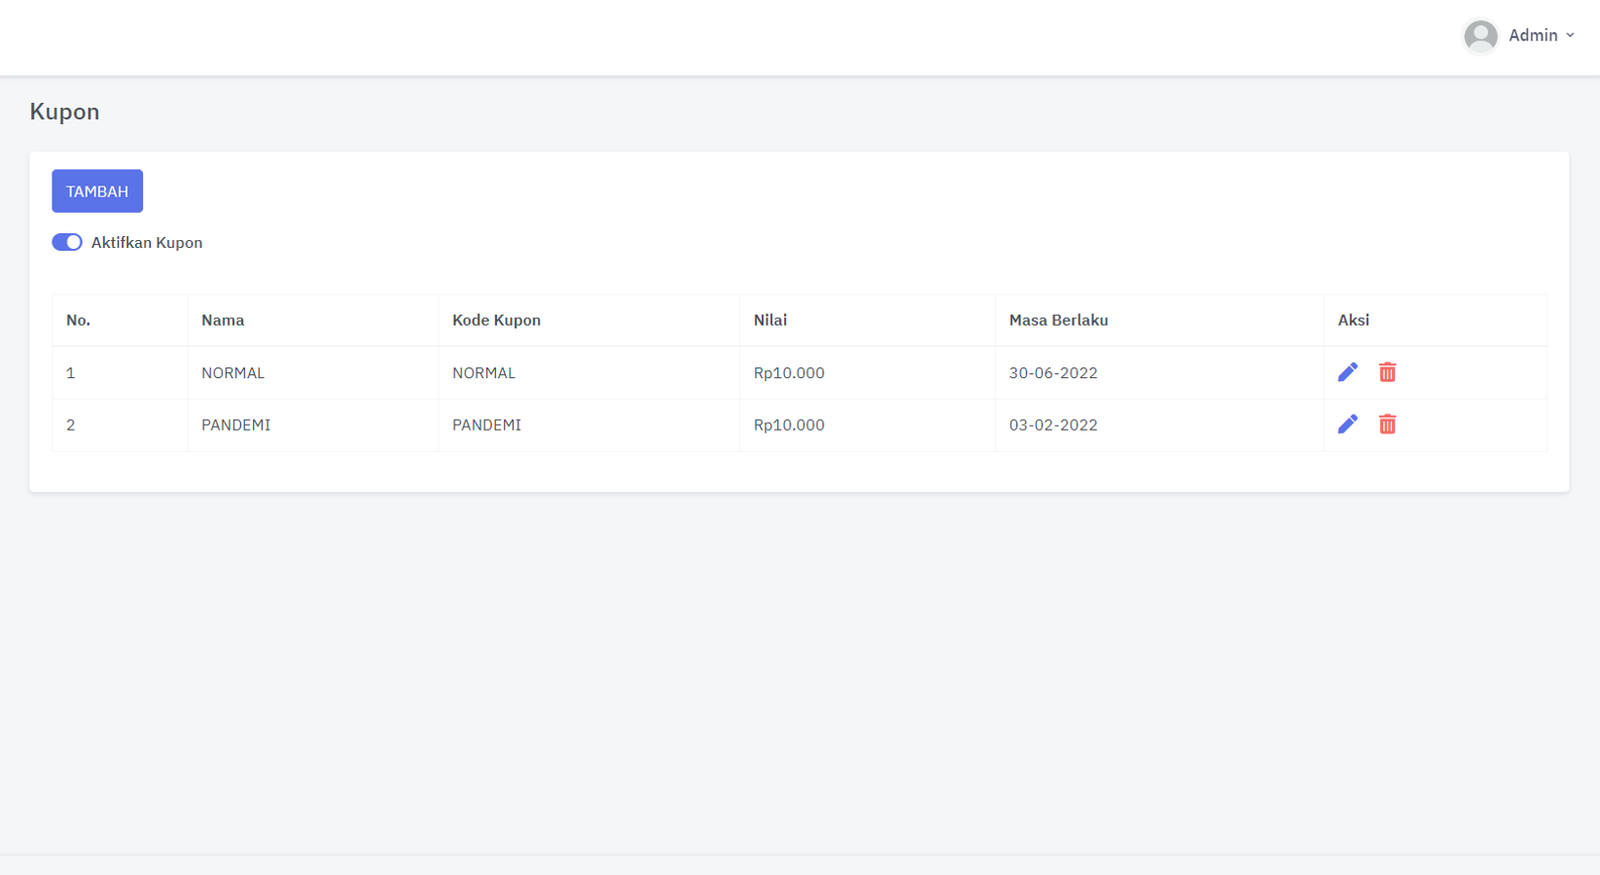Turn off the Aktifkan Kupon switch
1600x875 pixels.
[67, 242]
